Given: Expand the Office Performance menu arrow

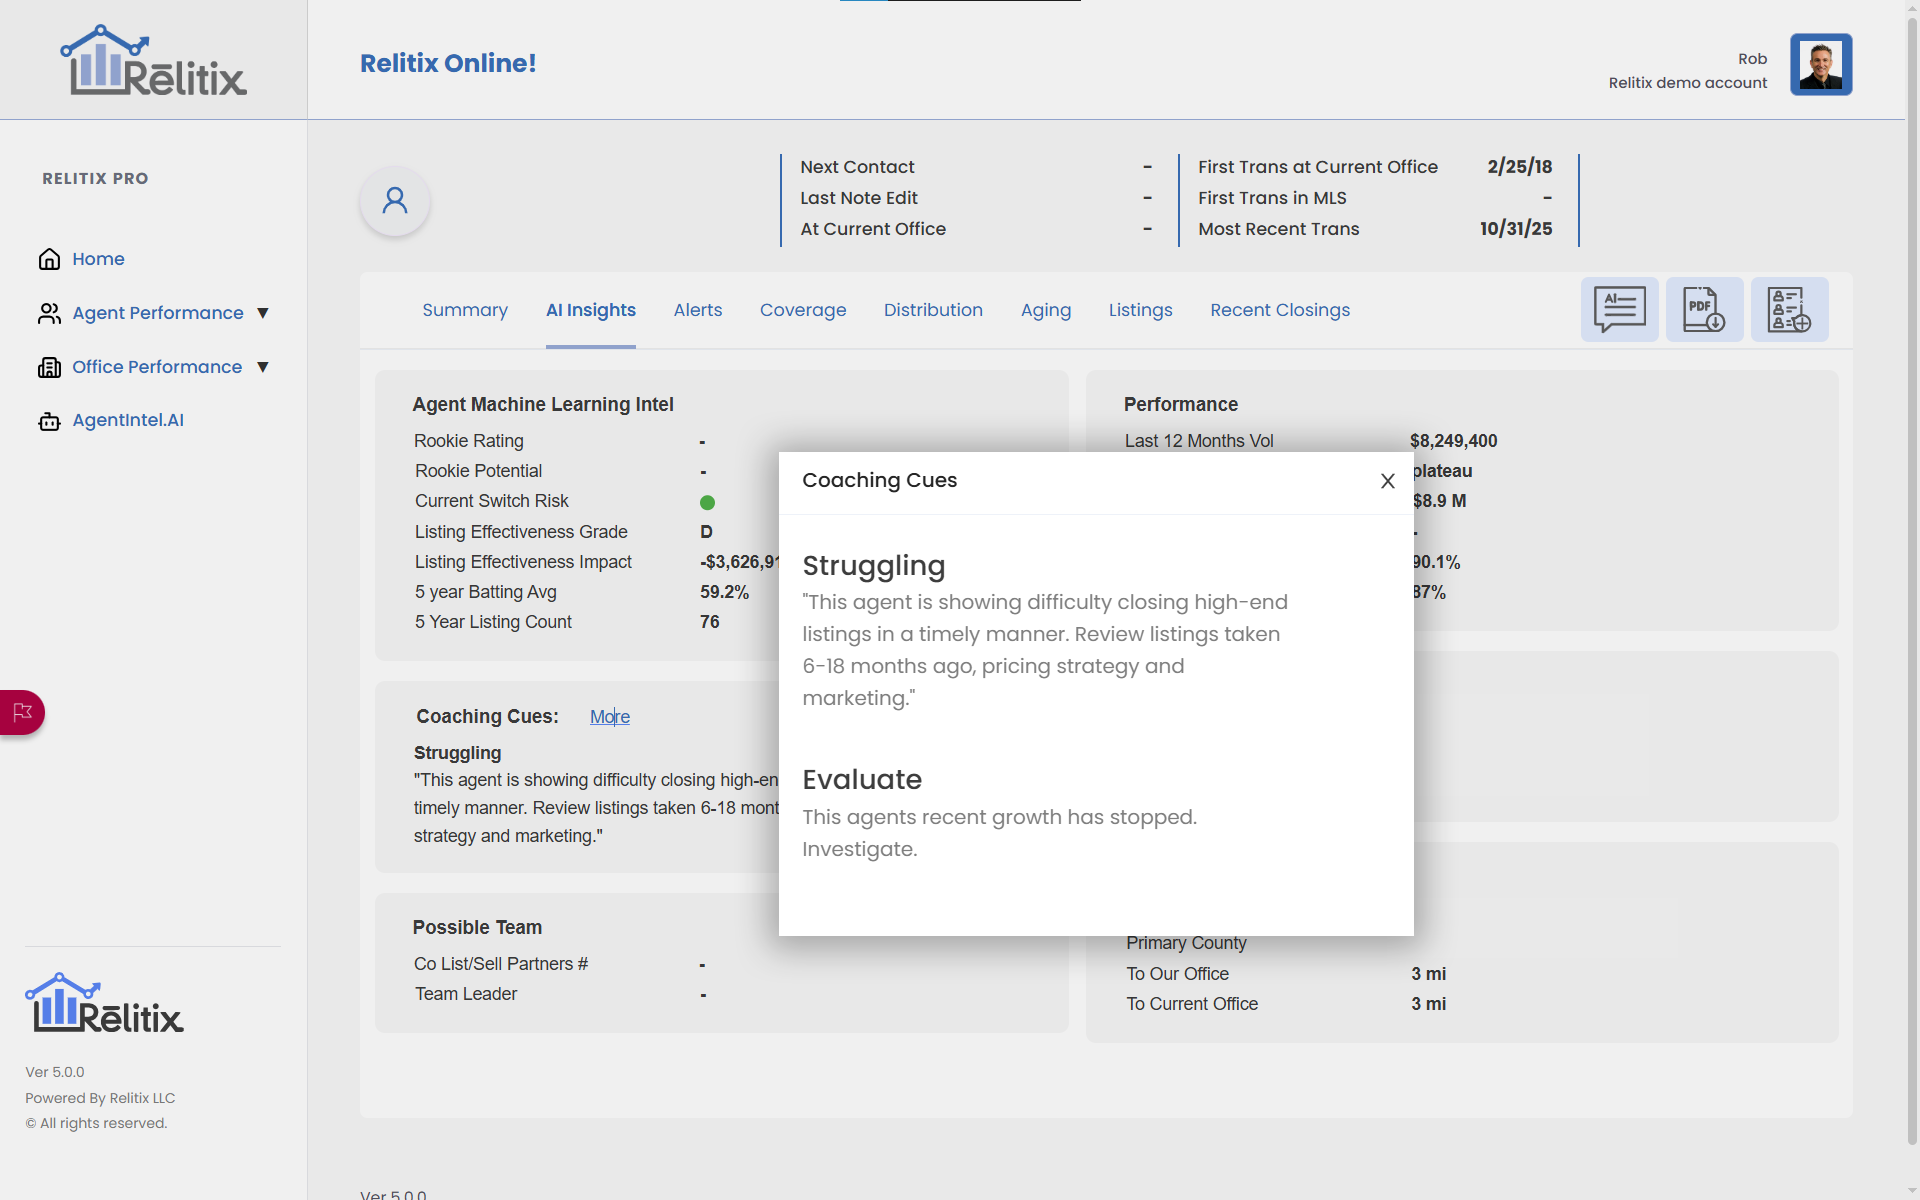Looking at the screenshot, I should tap(263, 367).
